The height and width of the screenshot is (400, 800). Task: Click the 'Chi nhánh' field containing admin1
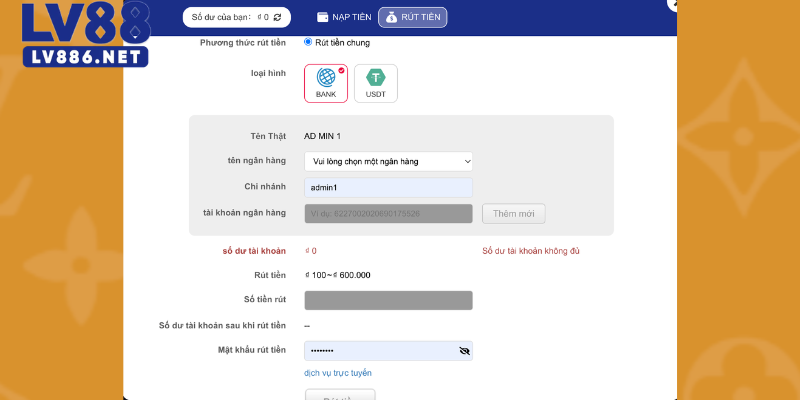click(388, 187)
